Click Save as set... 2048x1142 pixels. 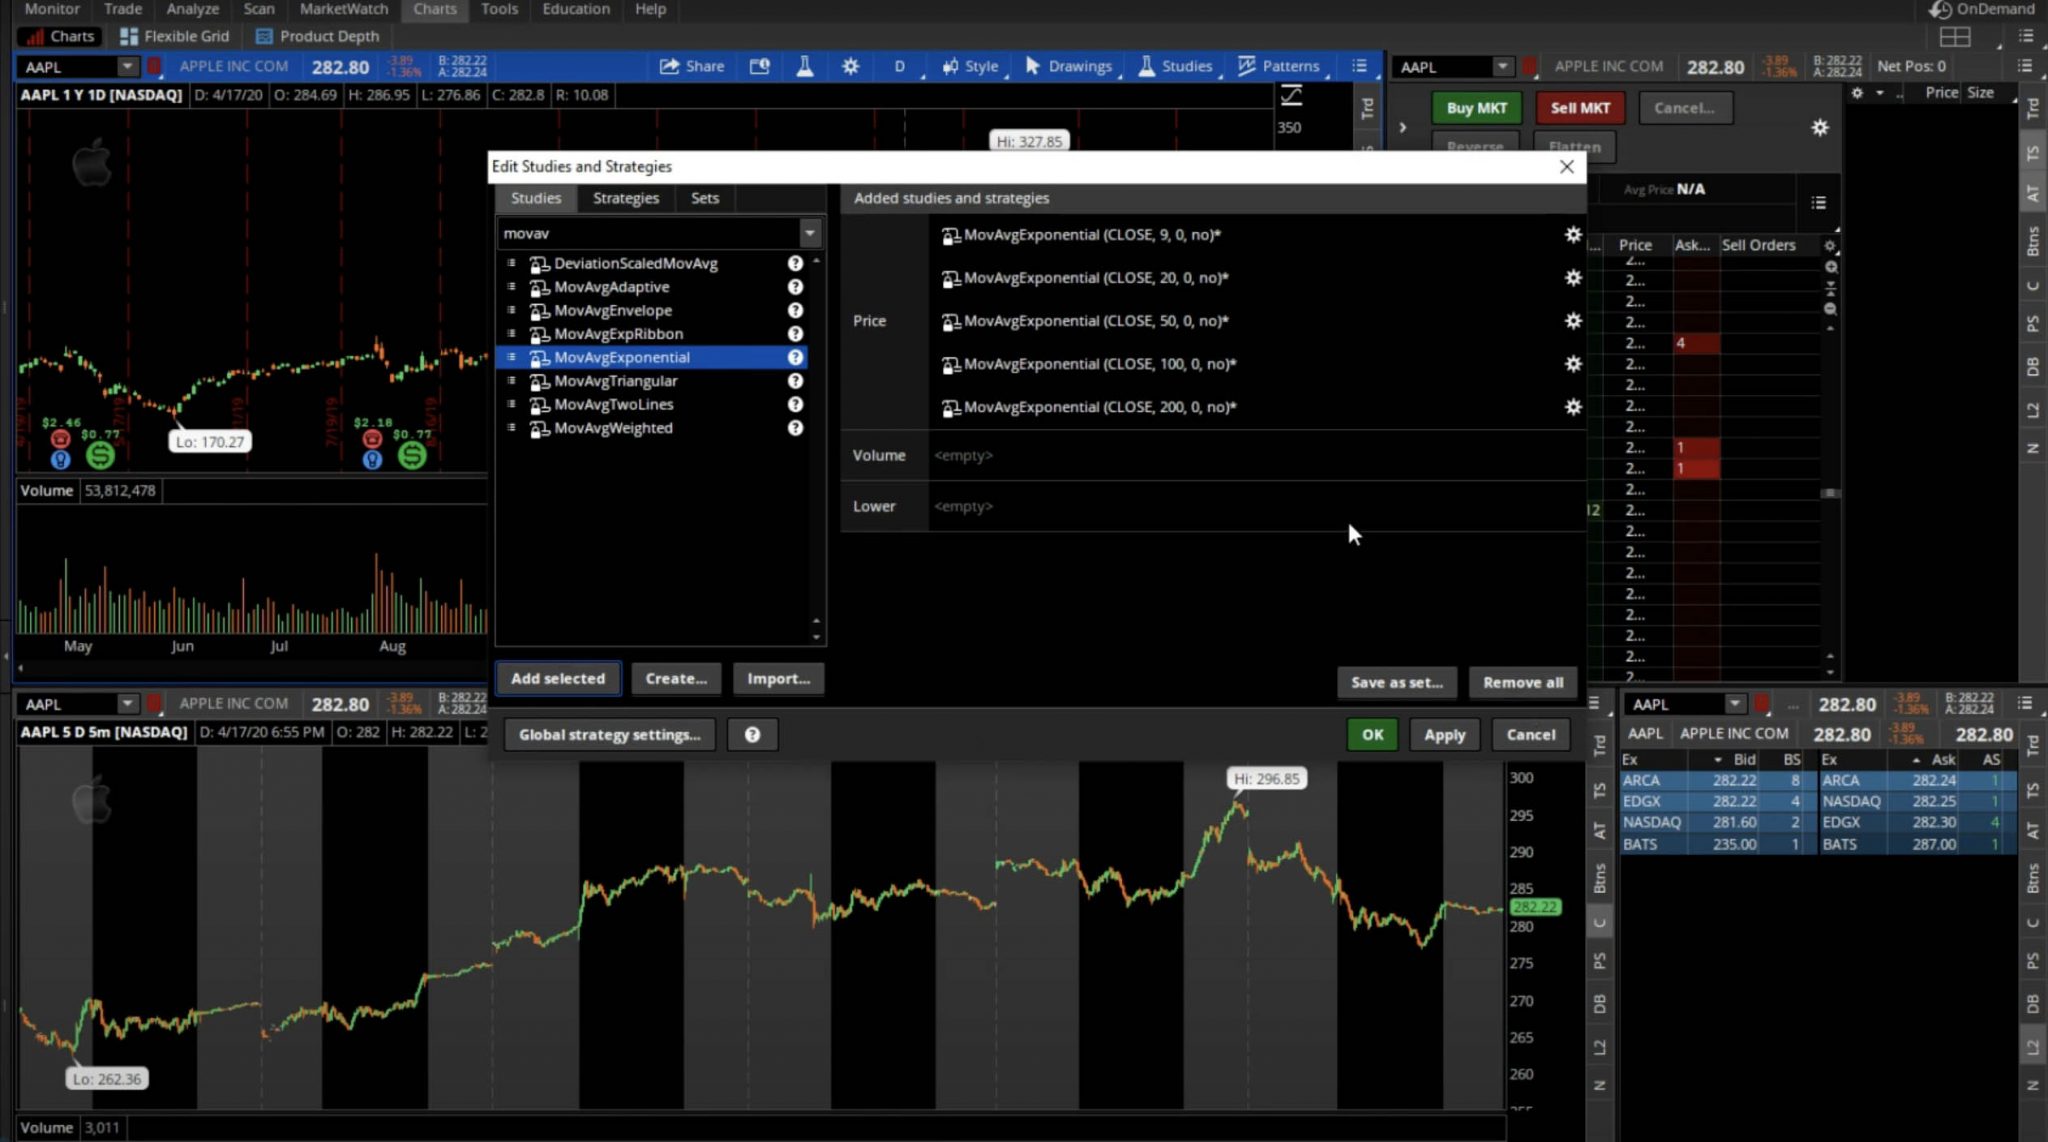tap(1397, 683)
